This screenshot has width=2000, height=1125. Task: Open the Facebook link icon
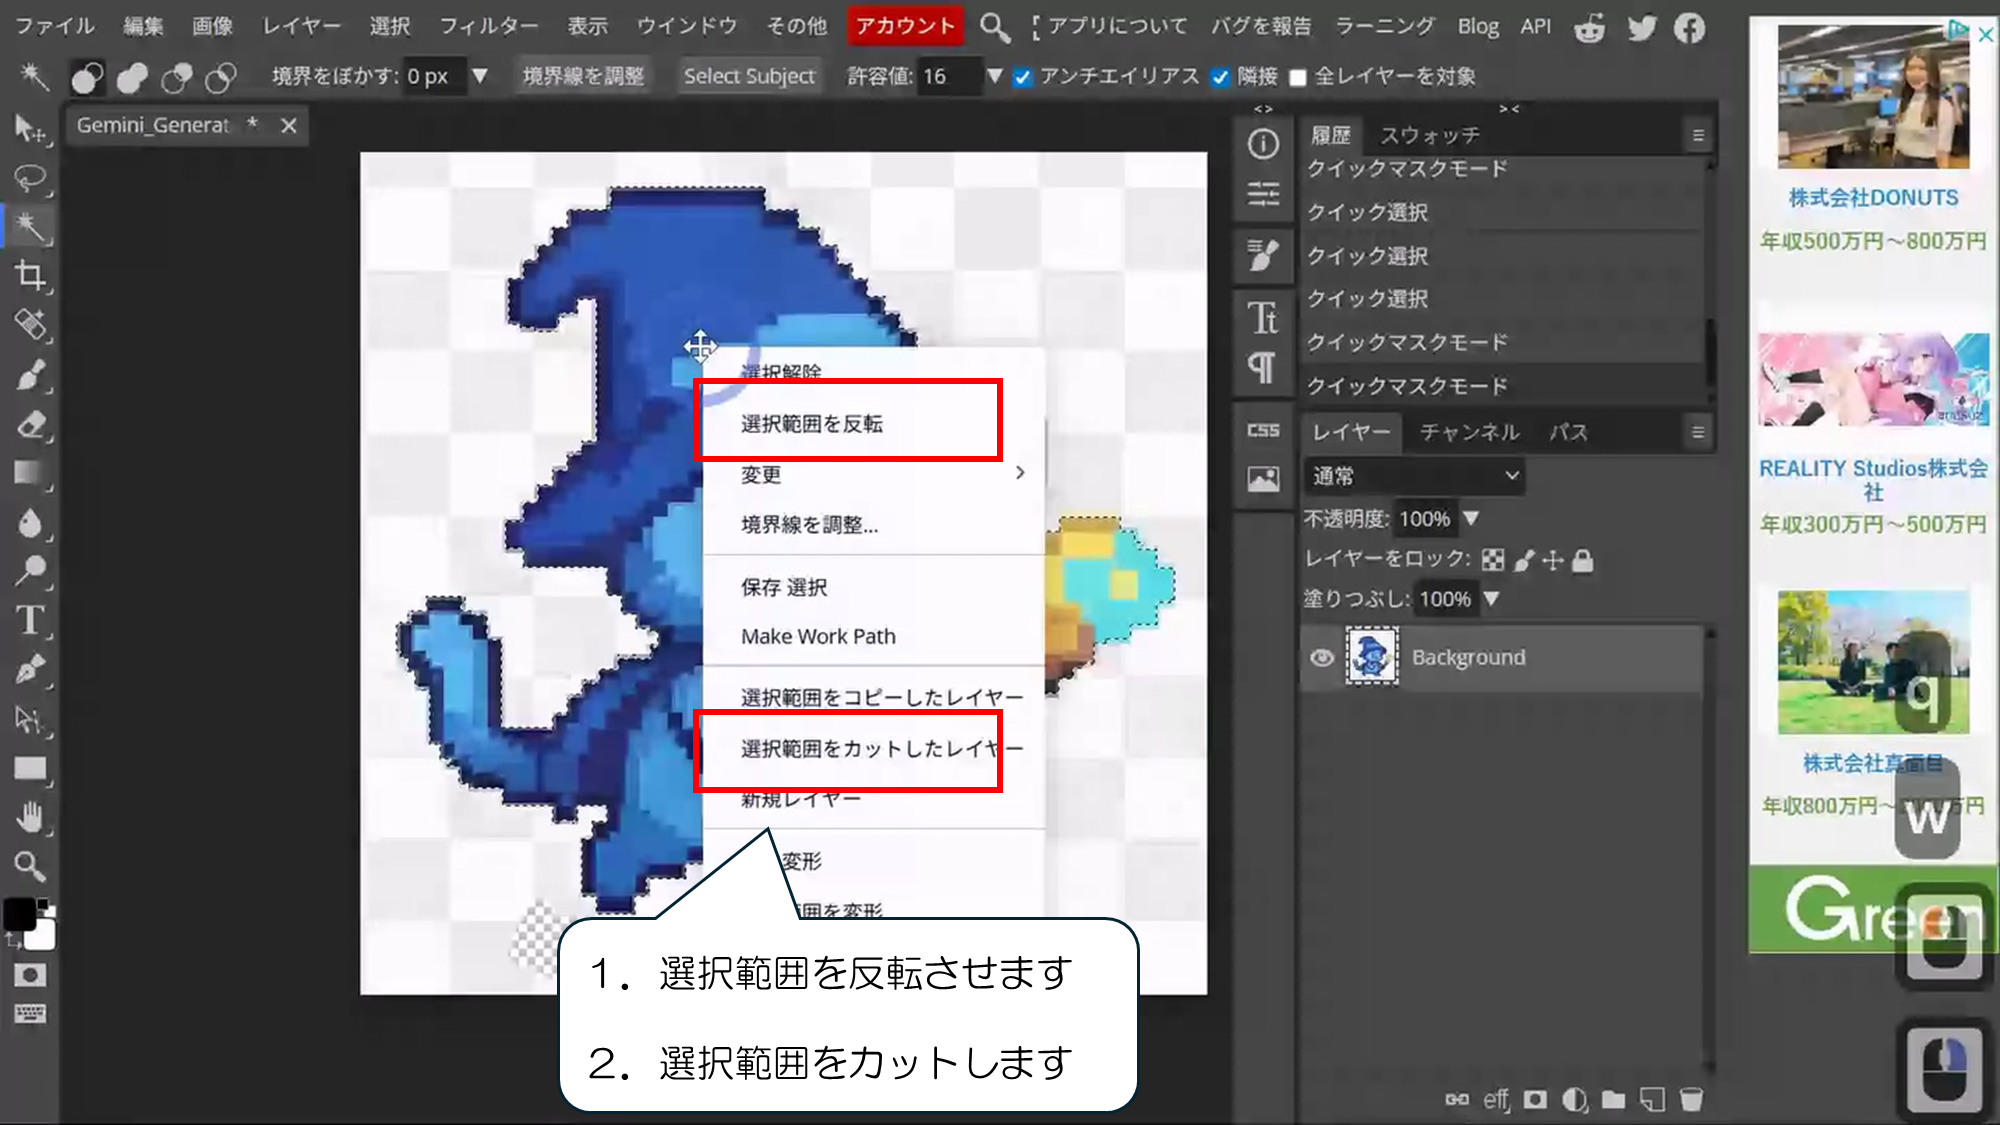1690,27
